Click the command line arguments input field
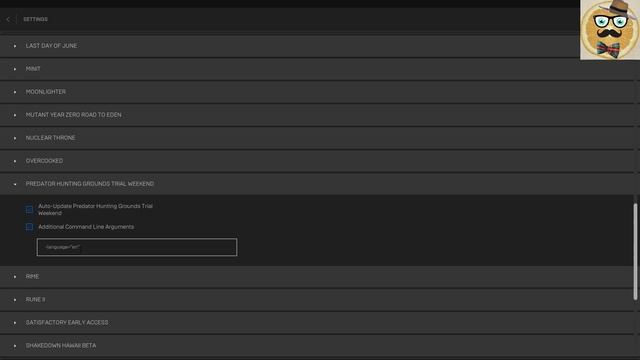 (x=137, y=247)
